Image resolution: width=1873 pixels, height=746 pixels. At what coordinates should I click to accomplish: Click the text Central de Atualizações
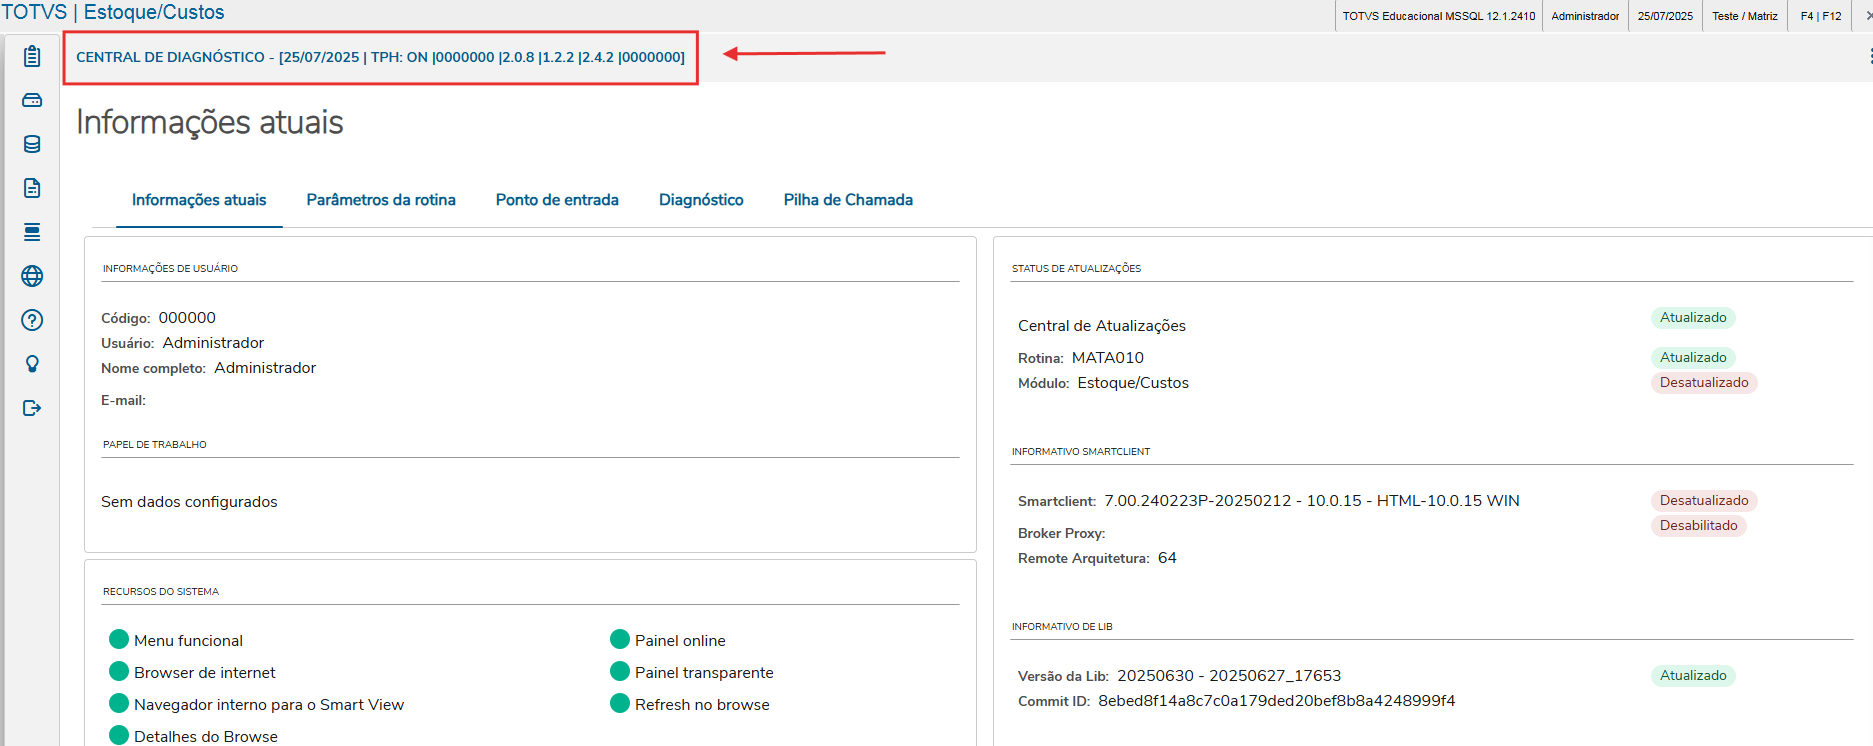point(1102,326)
